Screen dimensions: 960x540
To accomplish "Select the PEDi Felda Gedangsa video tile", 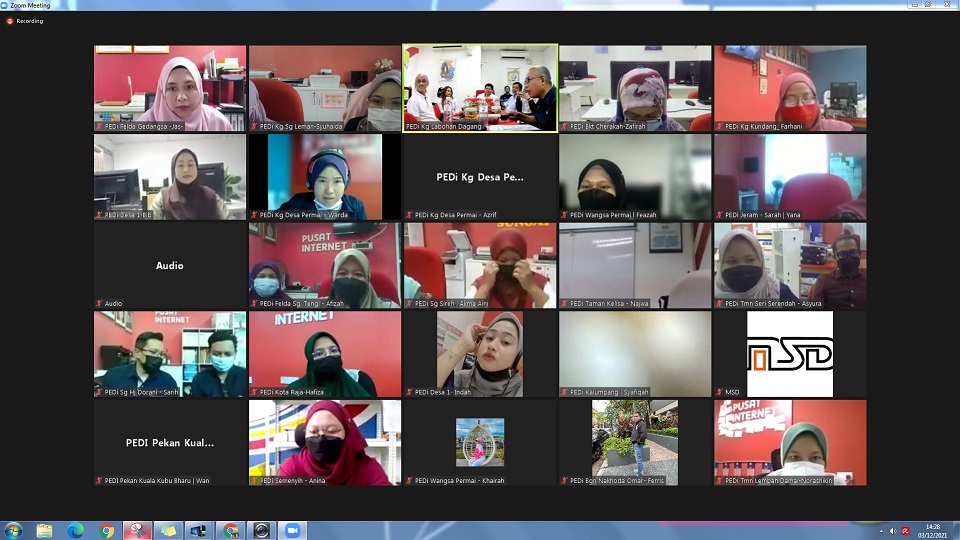I will tap(170, 88).
